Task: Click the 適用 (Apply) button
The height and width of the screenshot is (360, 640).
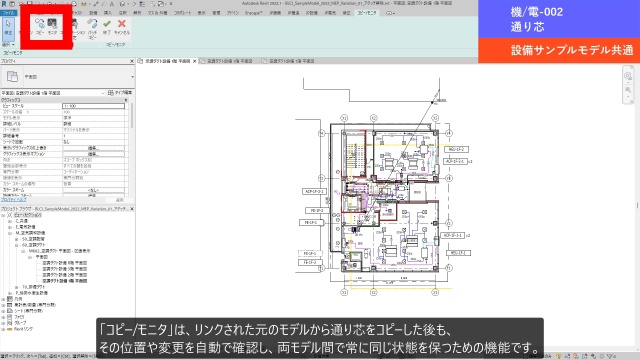Action: 120,200
